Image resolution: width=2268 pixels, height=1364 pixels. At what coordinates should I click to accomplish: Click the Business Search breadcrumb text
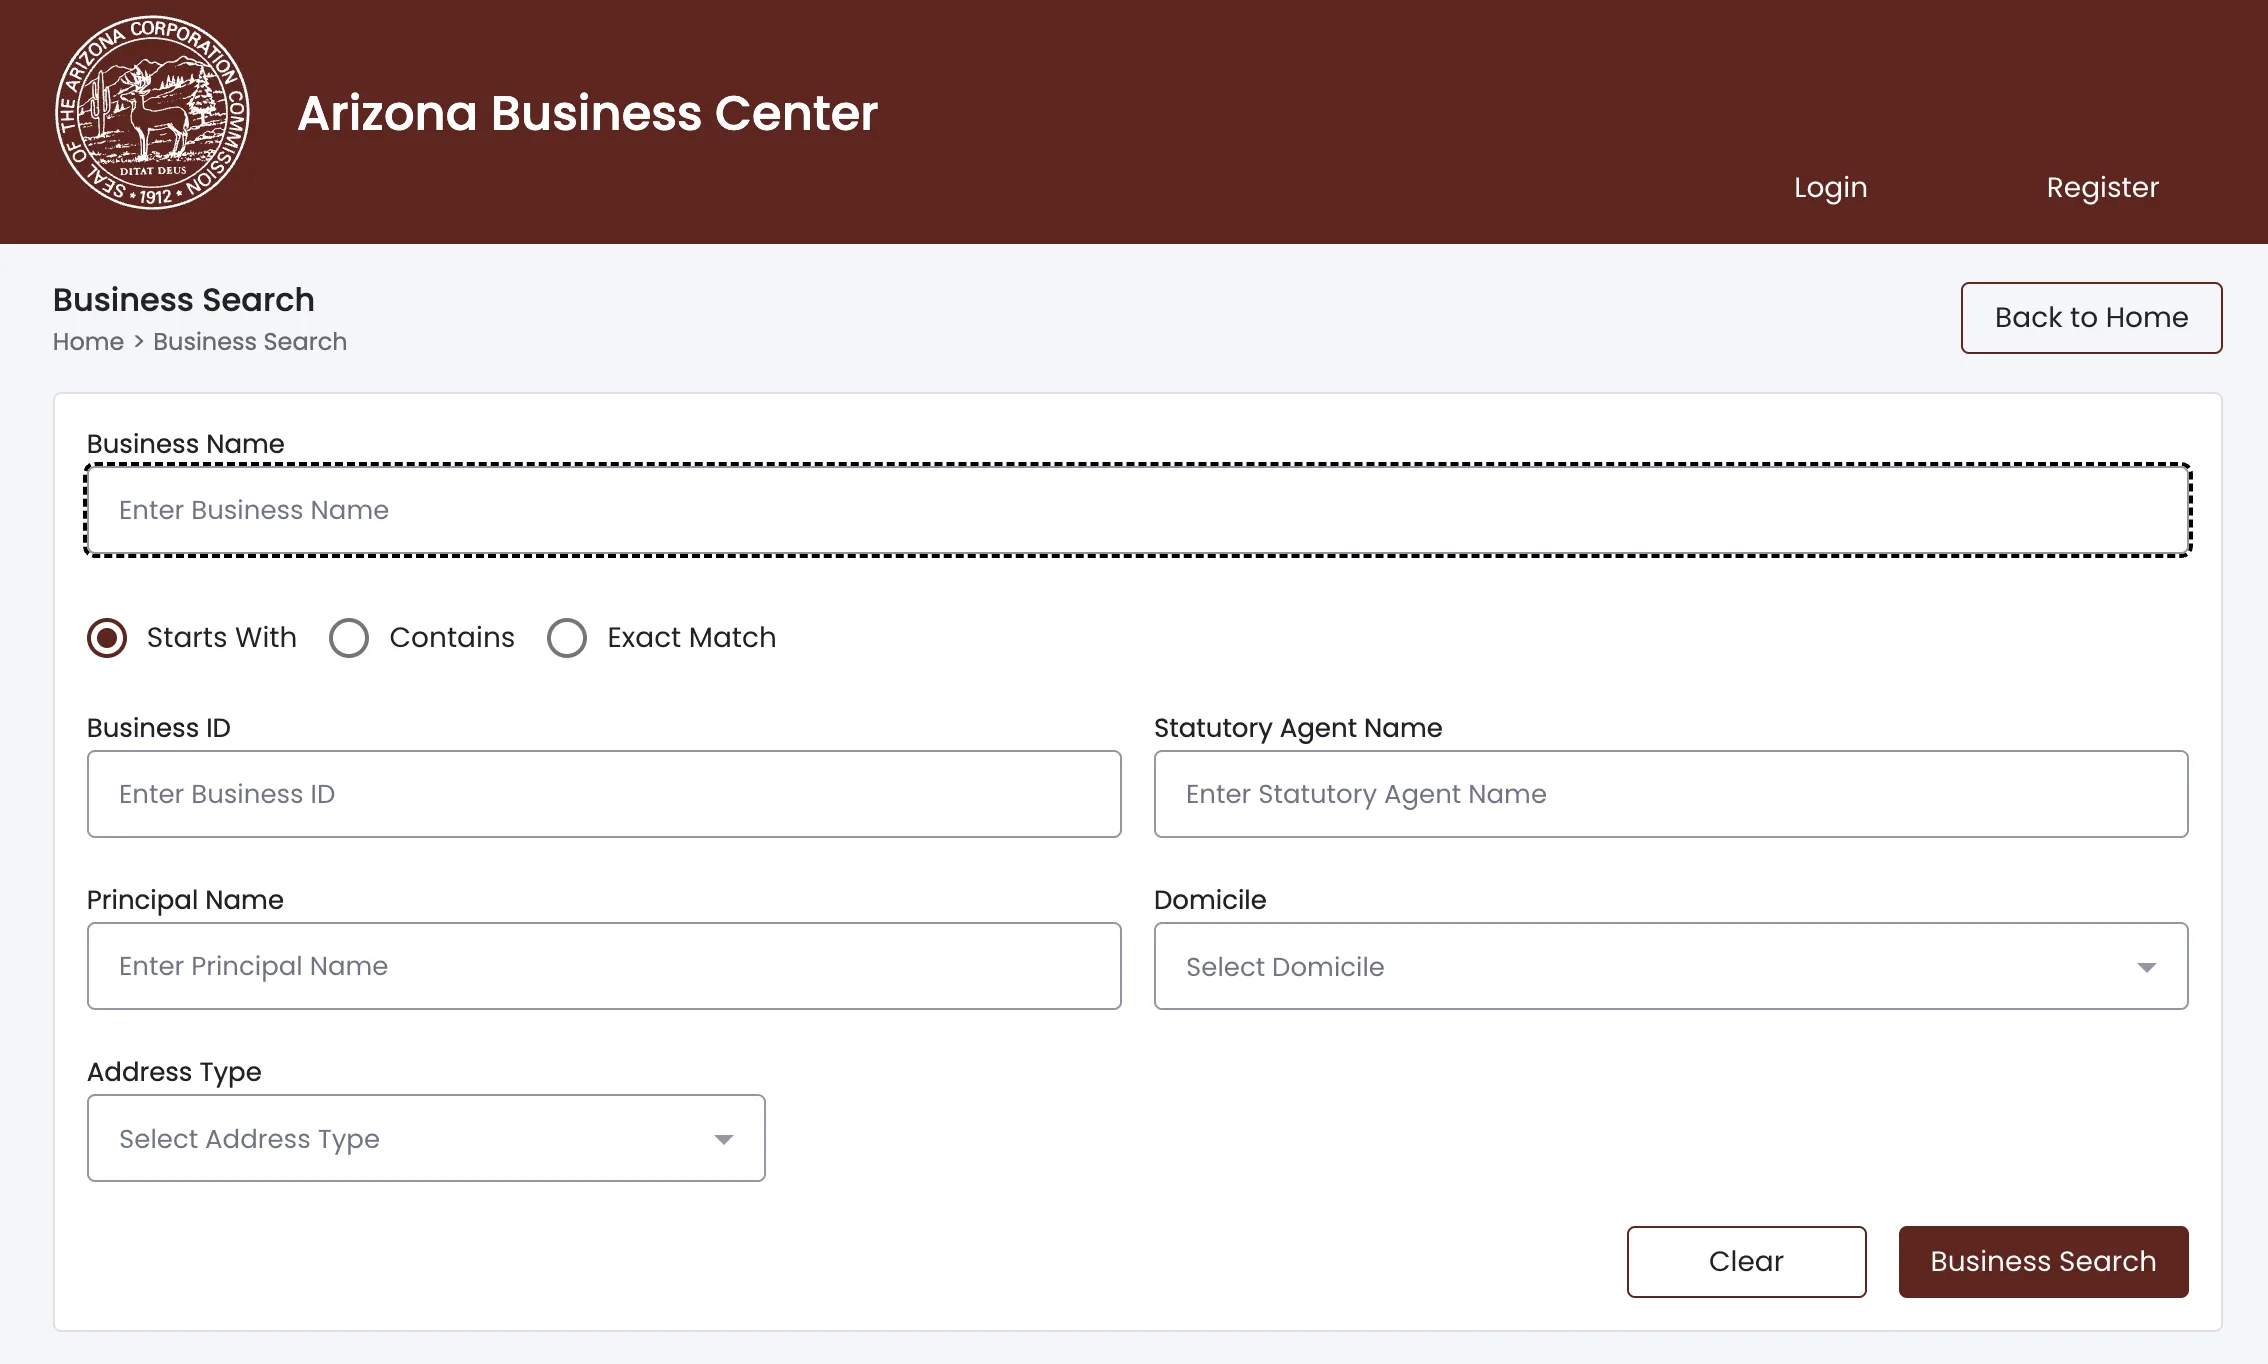point(250,341)
